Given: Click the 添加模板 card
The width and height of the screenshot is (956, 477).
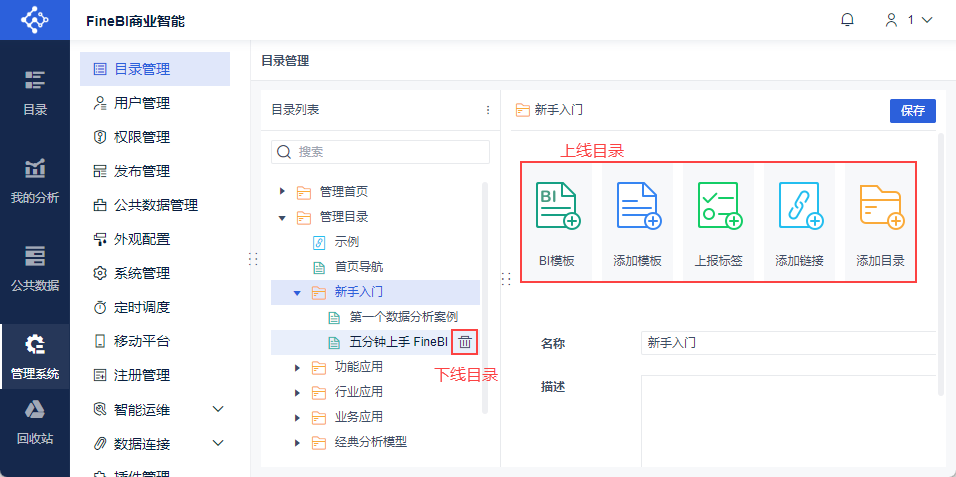Looking at the screenshot, I should 638,221.
